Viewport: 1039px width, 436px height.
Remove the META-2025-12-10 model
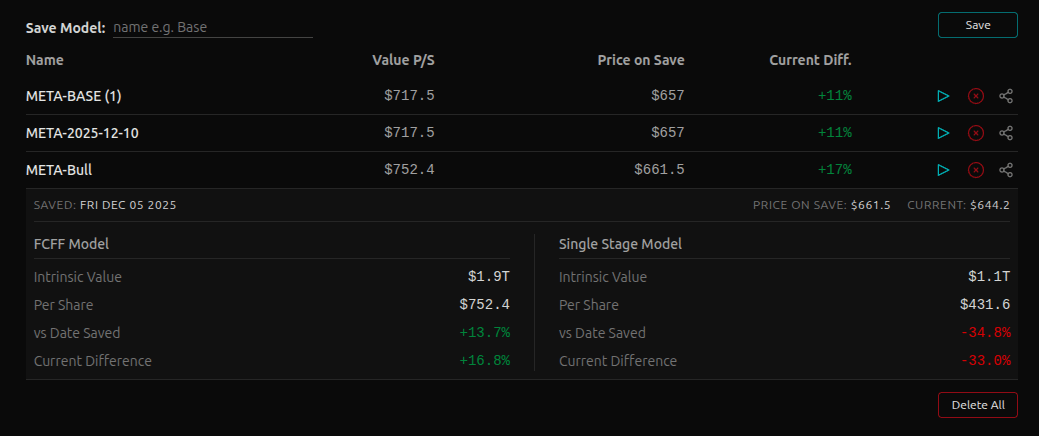pos(975,133)
